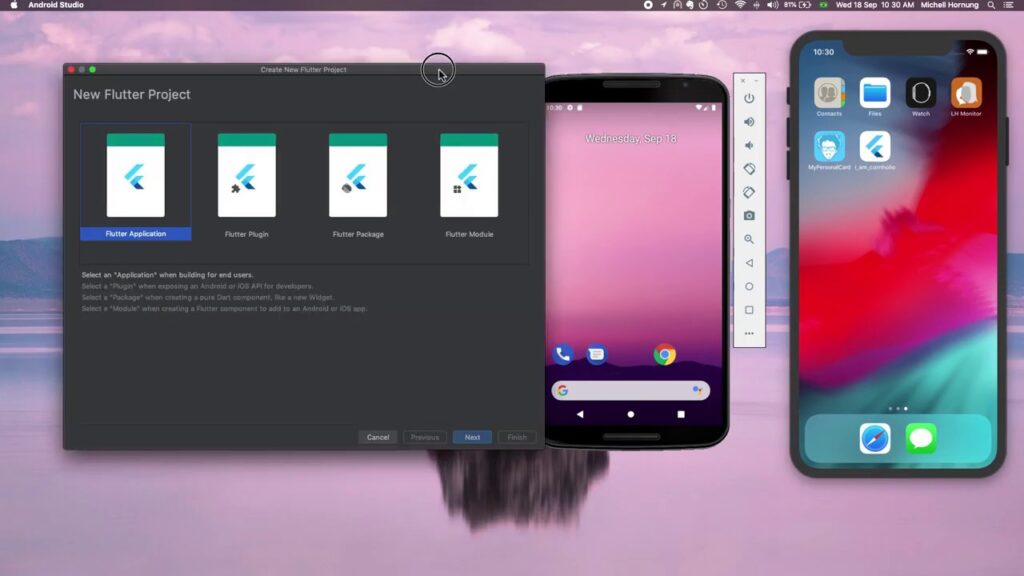Lower emulator volume with Volume Down icon
The width and height of the screenshot is (1024, 576).
coord(750,145)
